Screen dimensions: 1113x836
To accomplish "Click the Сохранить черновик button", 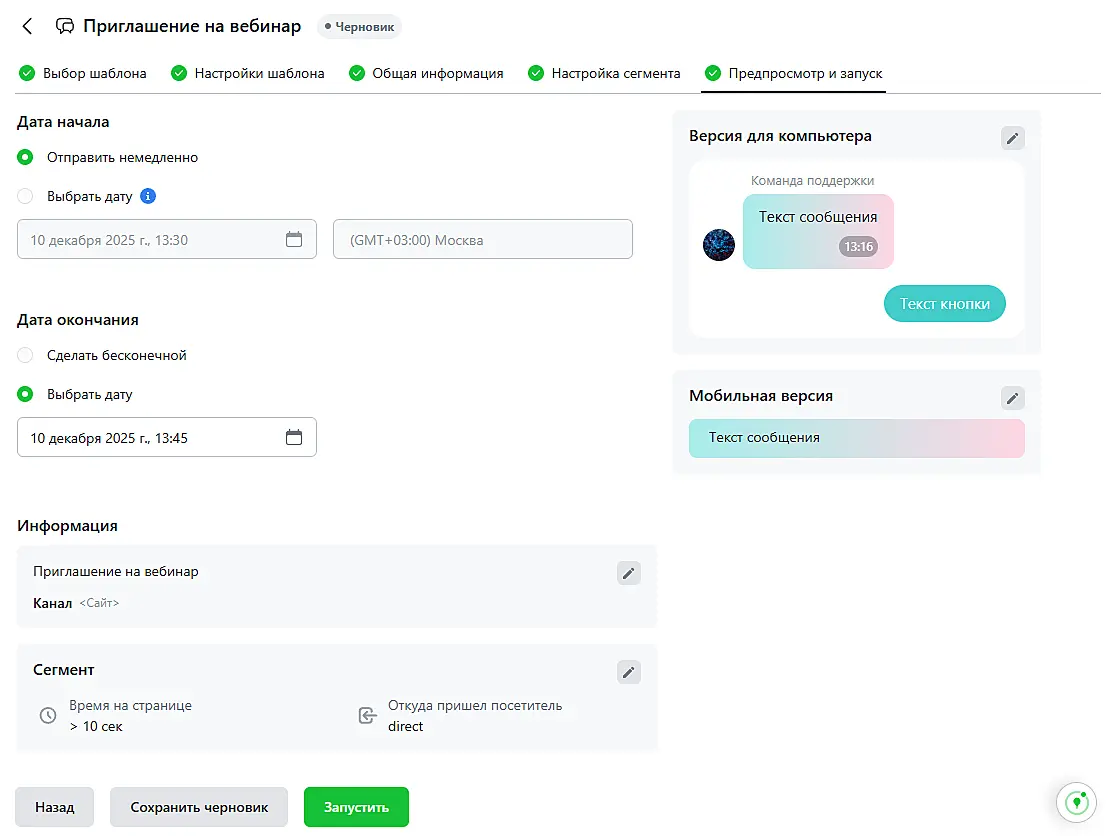I will (199, 807).
